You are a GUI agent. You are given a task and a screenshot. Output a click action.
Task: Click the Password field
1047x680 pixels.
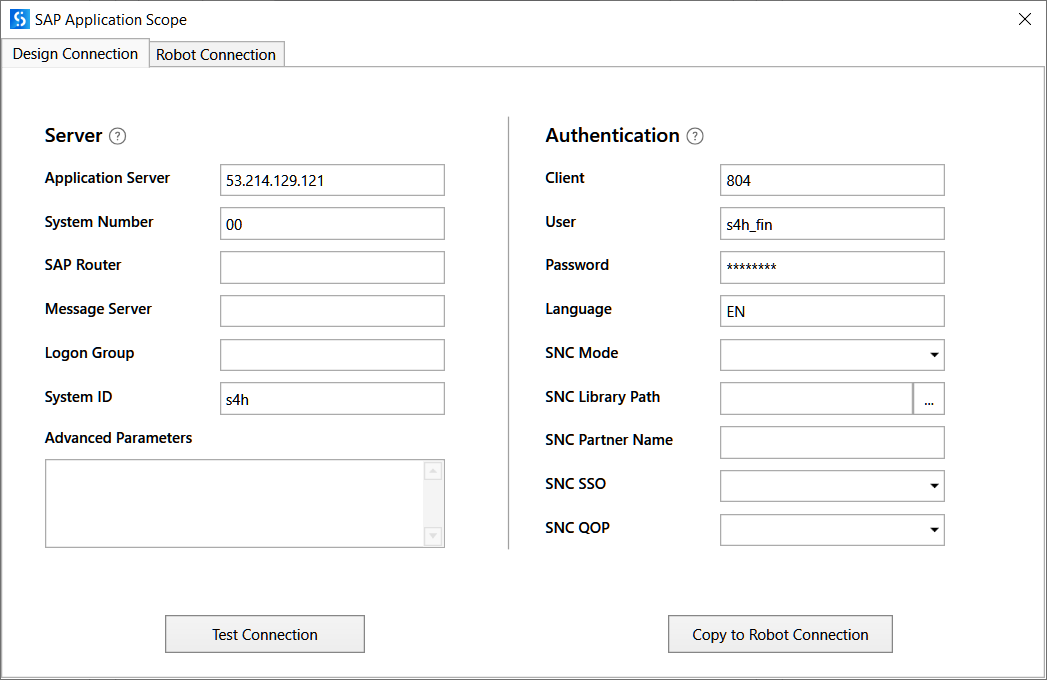point(832,267)
